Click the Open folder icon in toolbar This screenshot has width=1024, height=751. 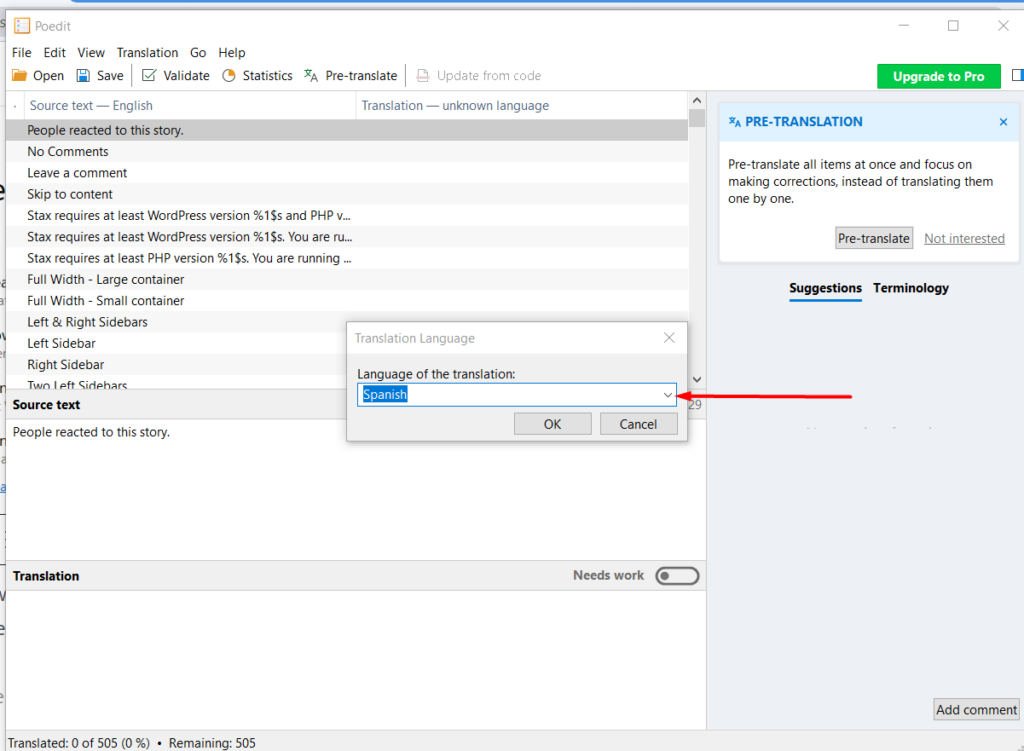pos(20,76)
